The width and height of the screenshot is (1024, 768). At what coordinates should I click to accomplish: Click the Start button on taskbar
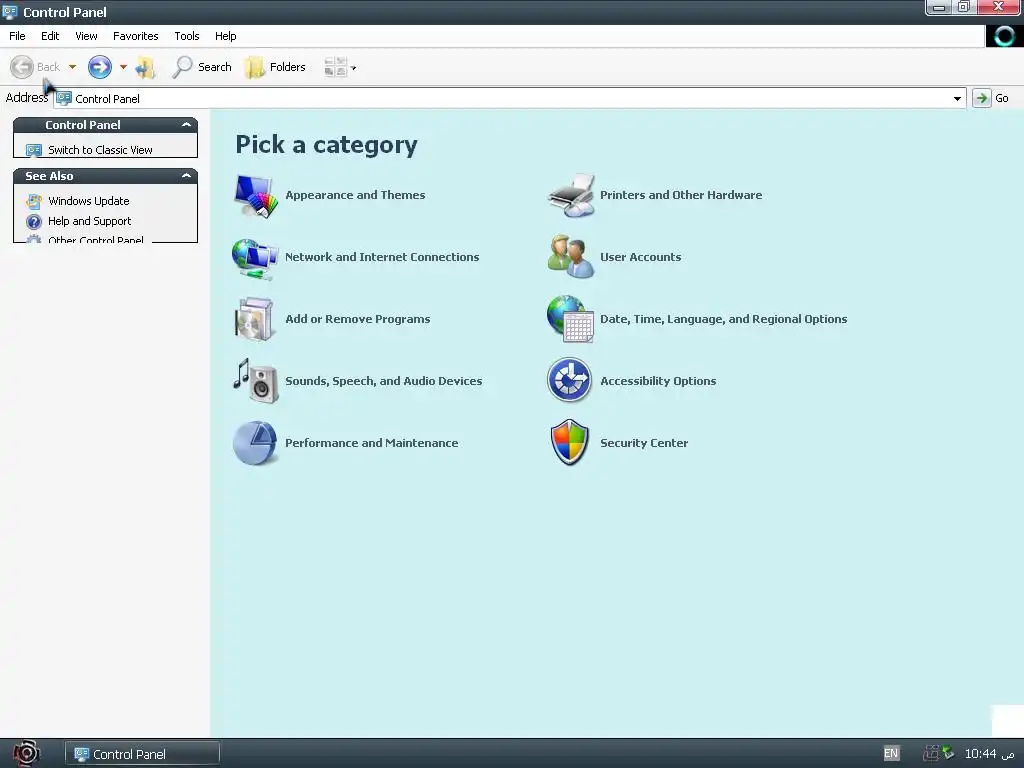pos(26,754)
